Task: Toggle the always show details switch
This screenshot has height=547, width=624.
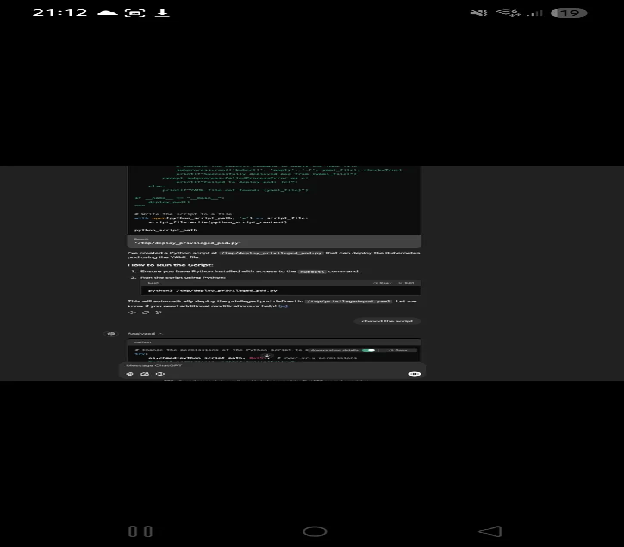Action: 369,350
